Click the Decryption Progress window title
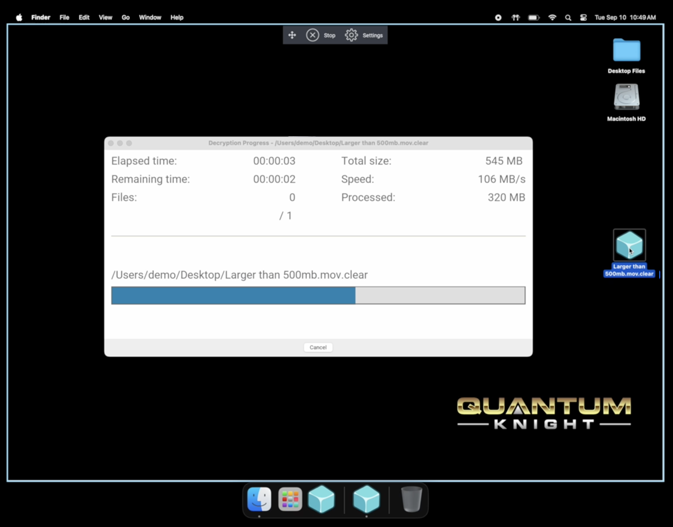Viewport: 673px width, 527px height. [x=318, y=143]
